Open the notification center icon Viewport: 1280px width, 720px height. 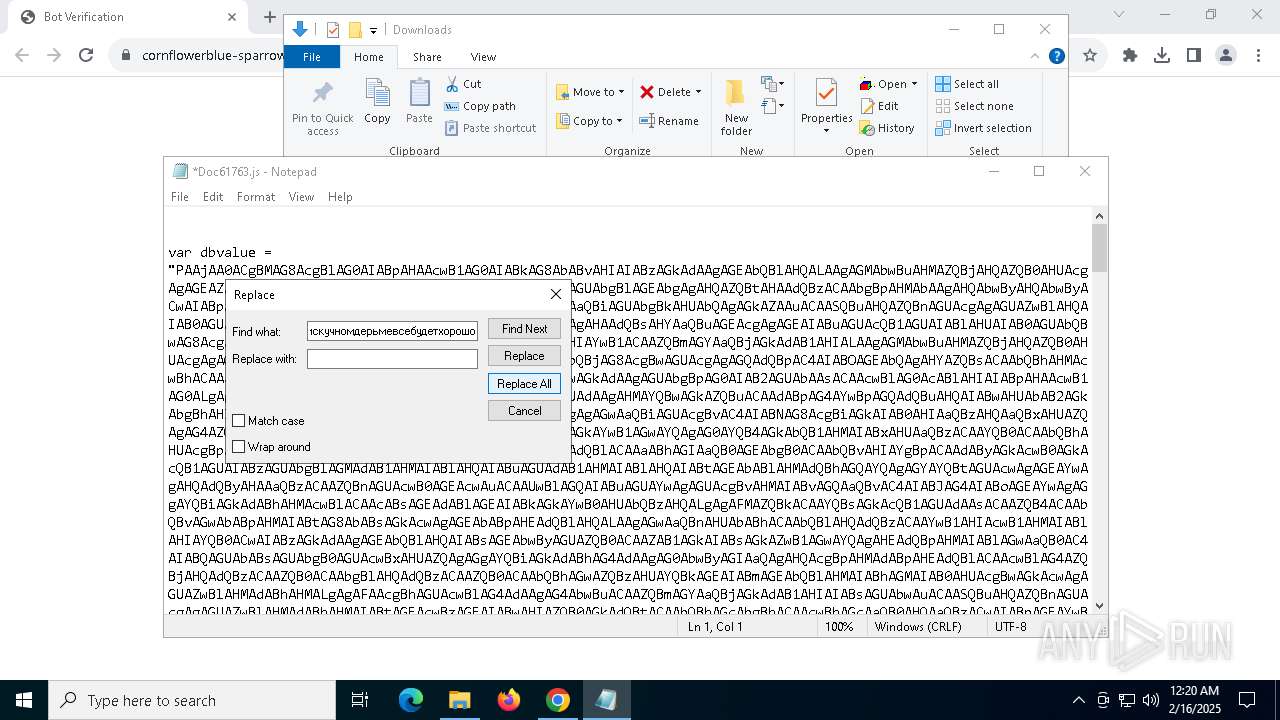1247,700
